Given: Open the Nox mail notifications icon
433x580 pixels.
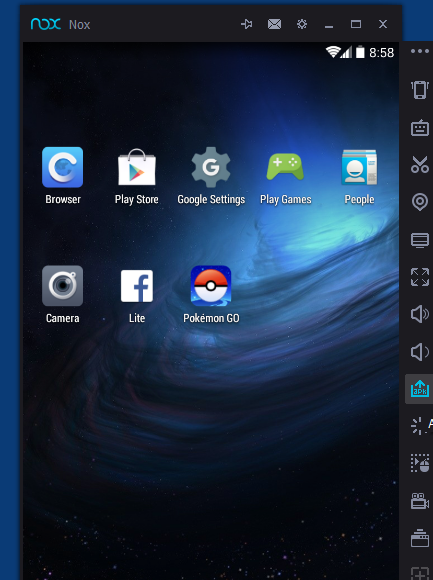Looking at the screenshot, I should (274, 24).
